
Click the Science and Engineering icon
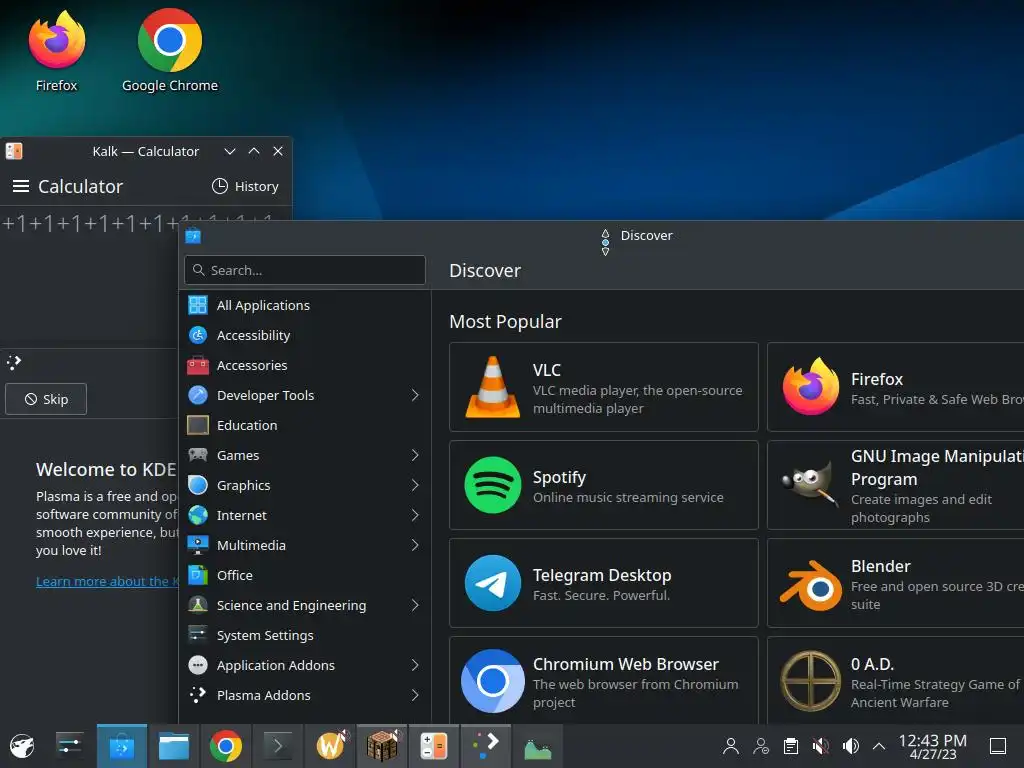point(198,605)
